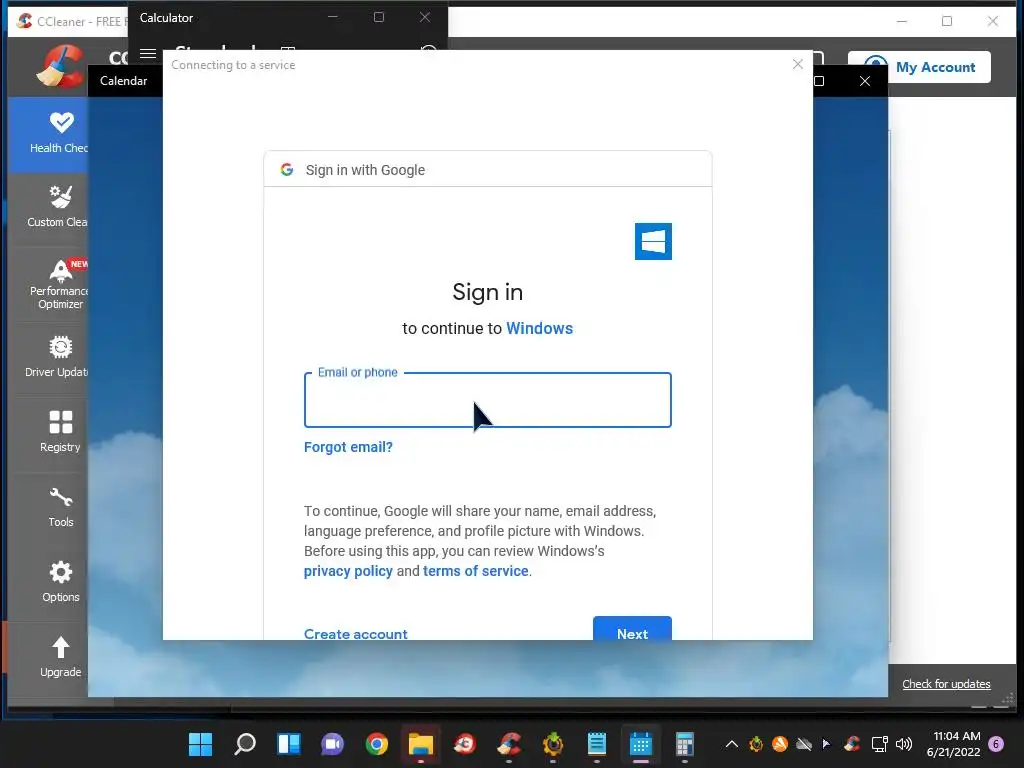
Task: Click the CCleaner logo in the header
Action: [60, 66]
